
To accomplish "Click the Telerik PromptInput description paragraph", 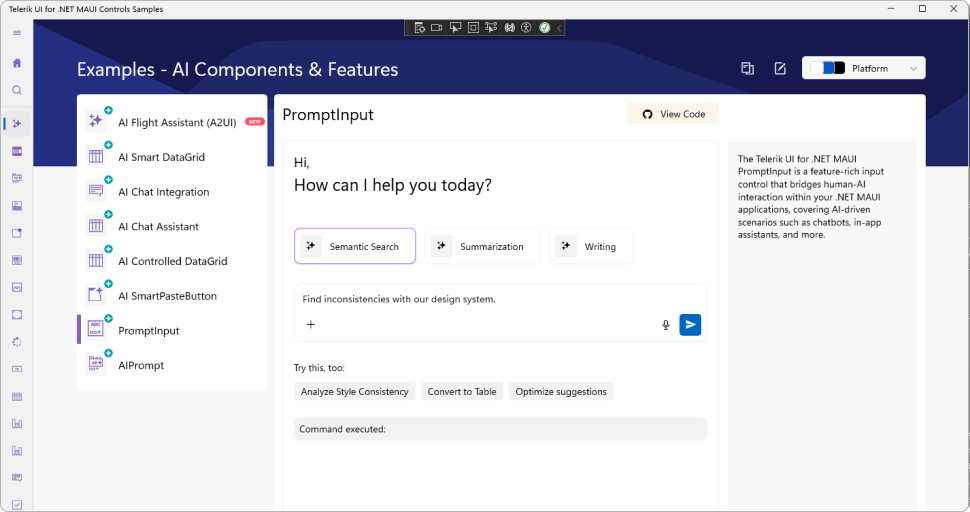I will pyautogui.click(x=811, y=197).
